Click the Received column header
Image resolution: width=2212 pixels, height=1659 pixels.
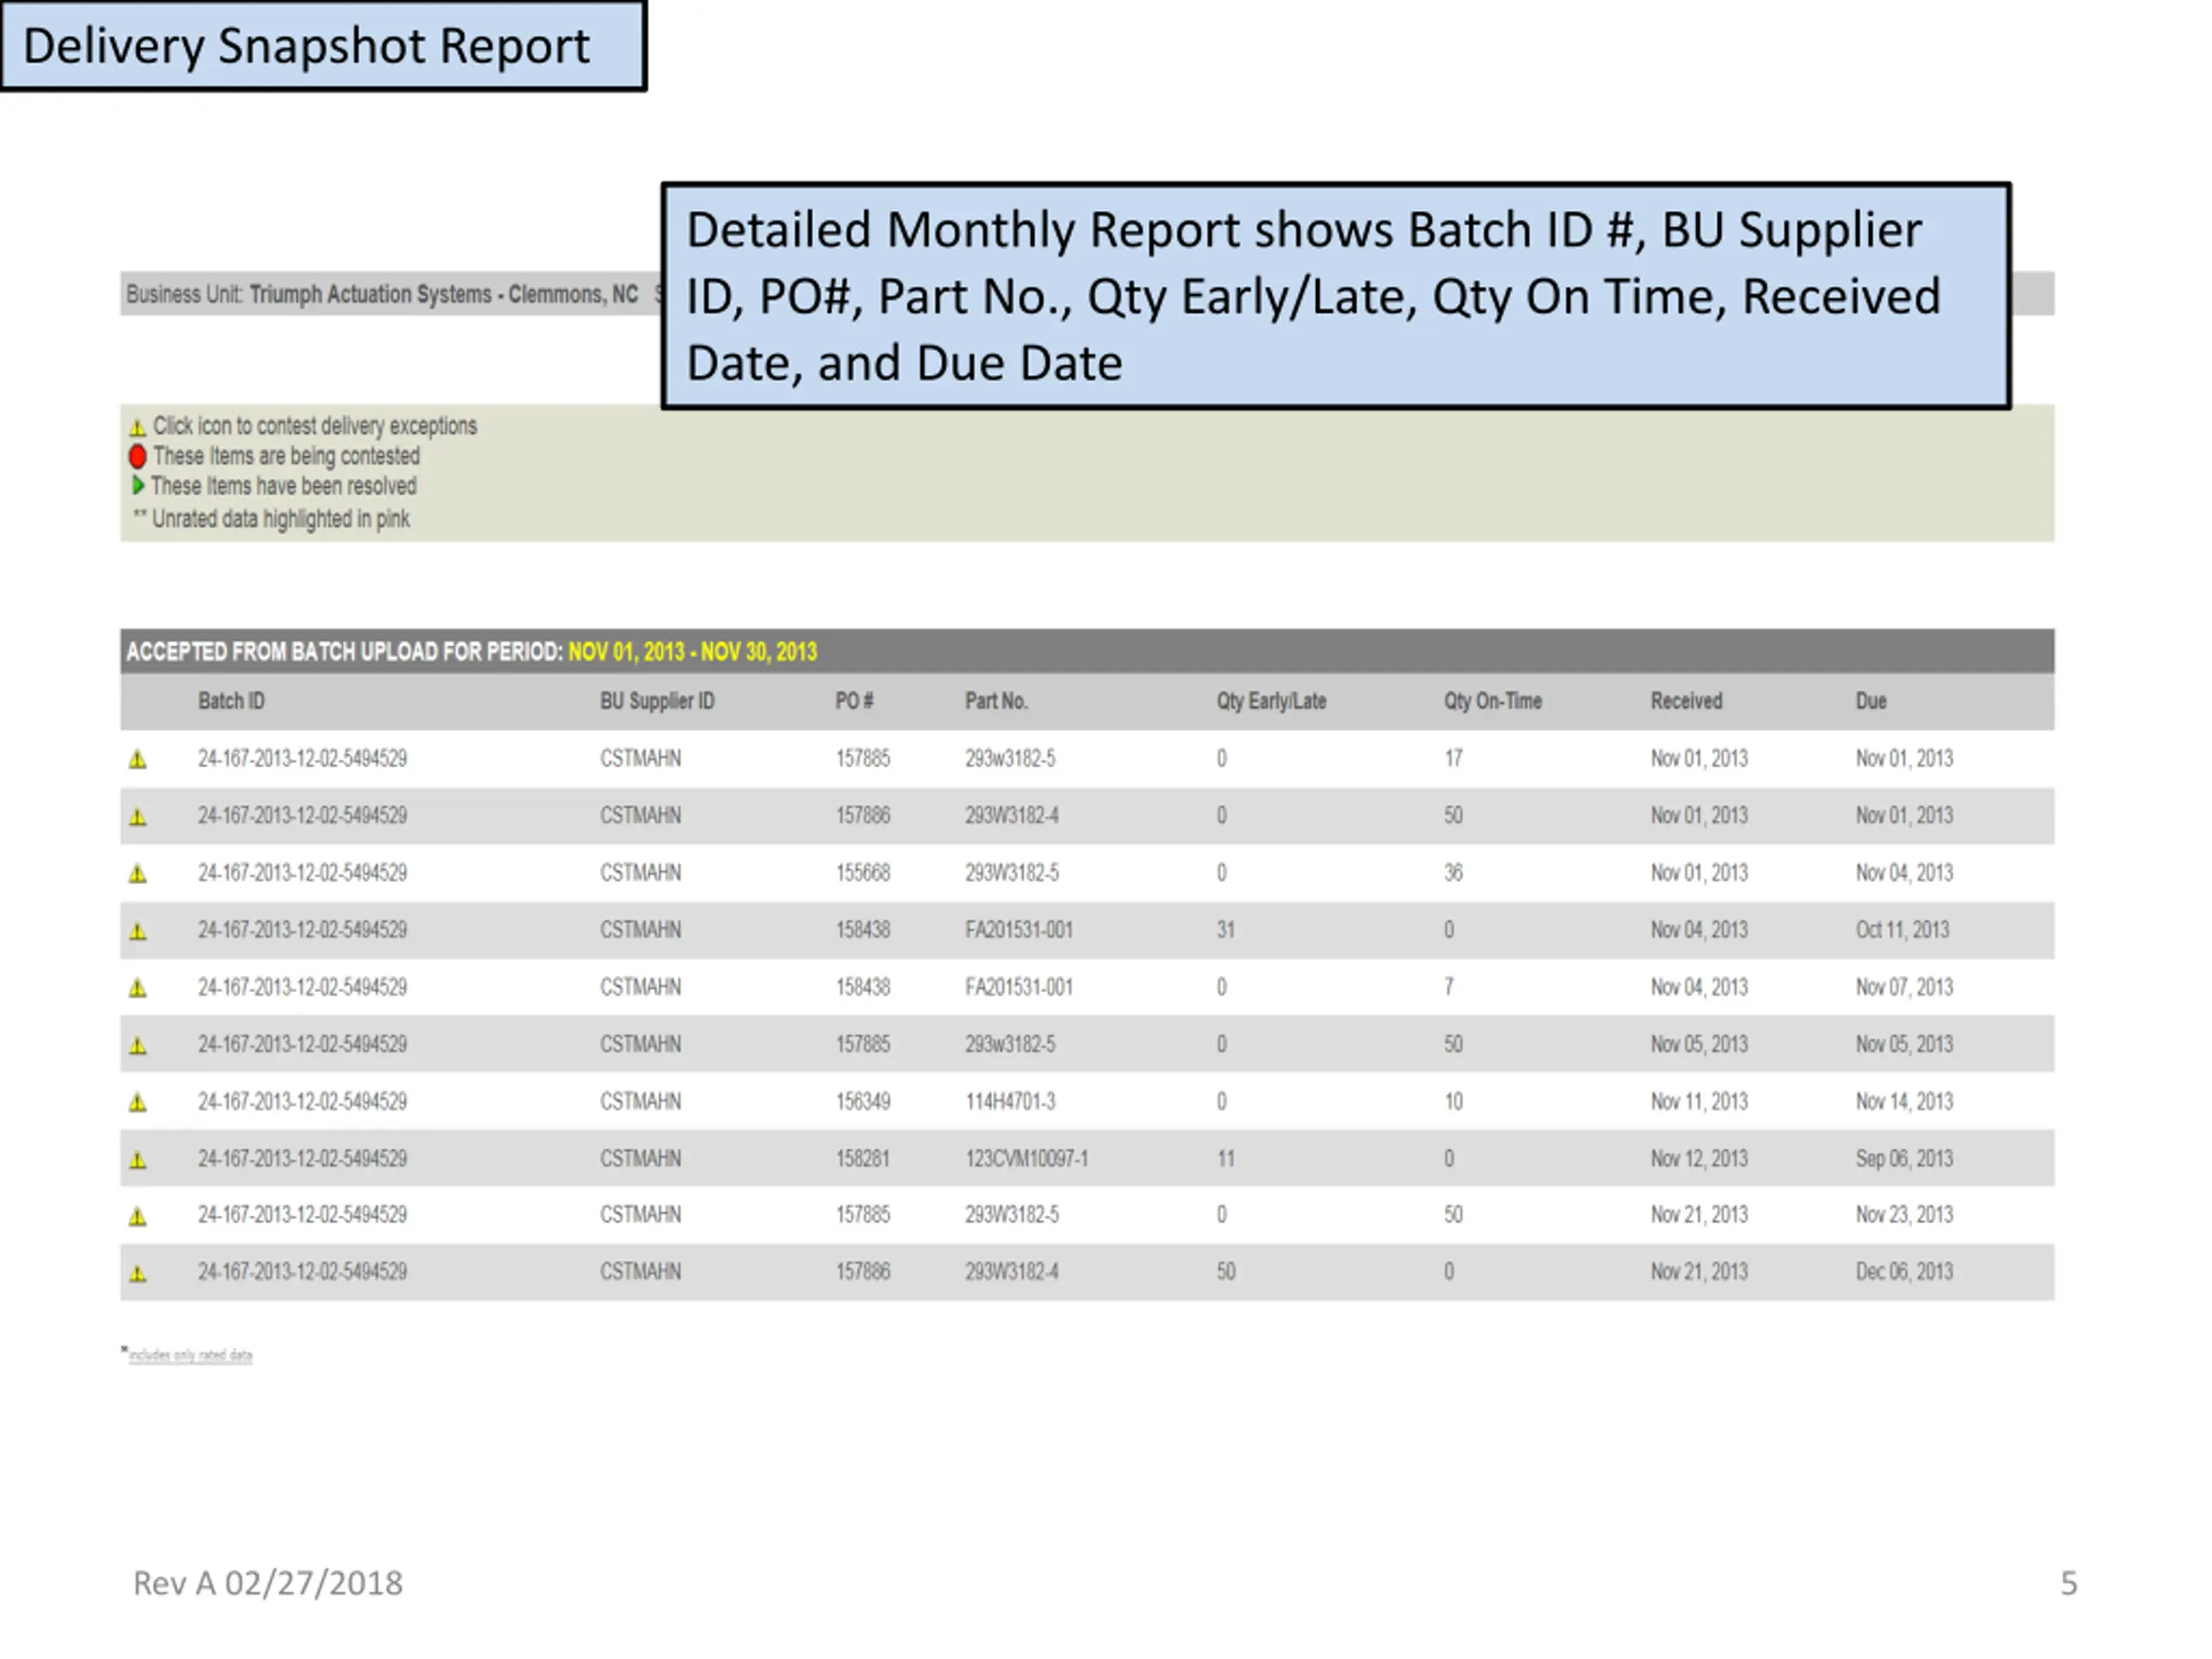coord(1685,701)
